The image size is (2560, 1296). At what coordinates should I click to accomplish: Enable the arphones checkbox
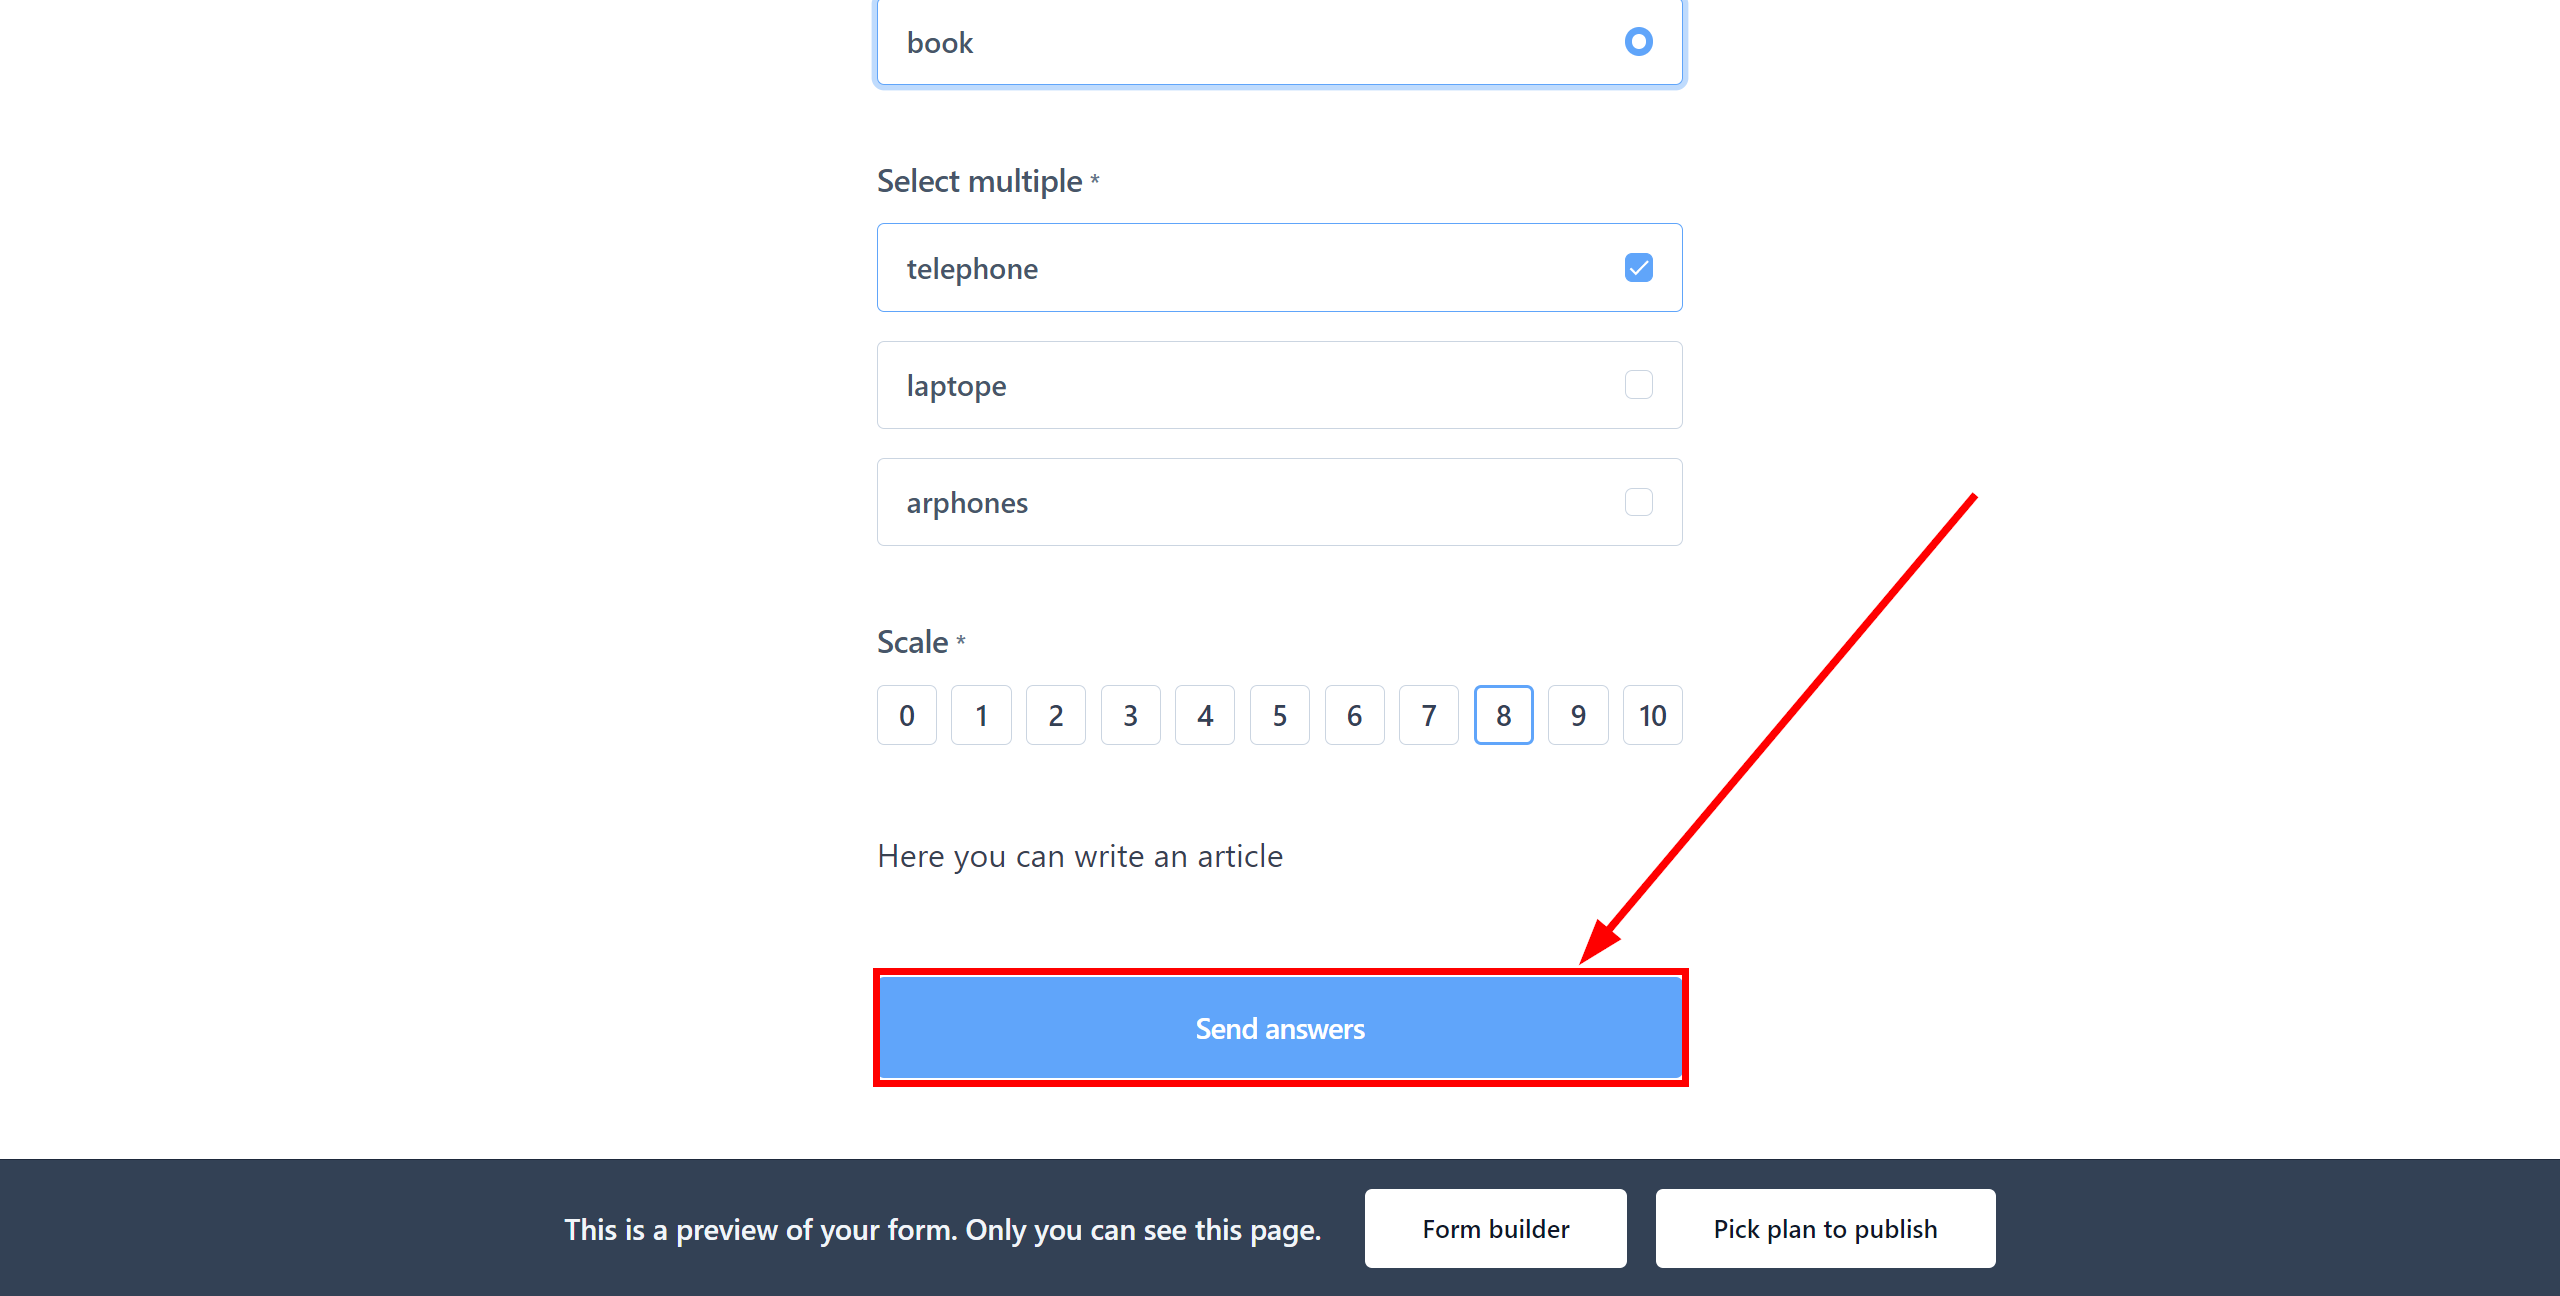(x=1639, y=501)
